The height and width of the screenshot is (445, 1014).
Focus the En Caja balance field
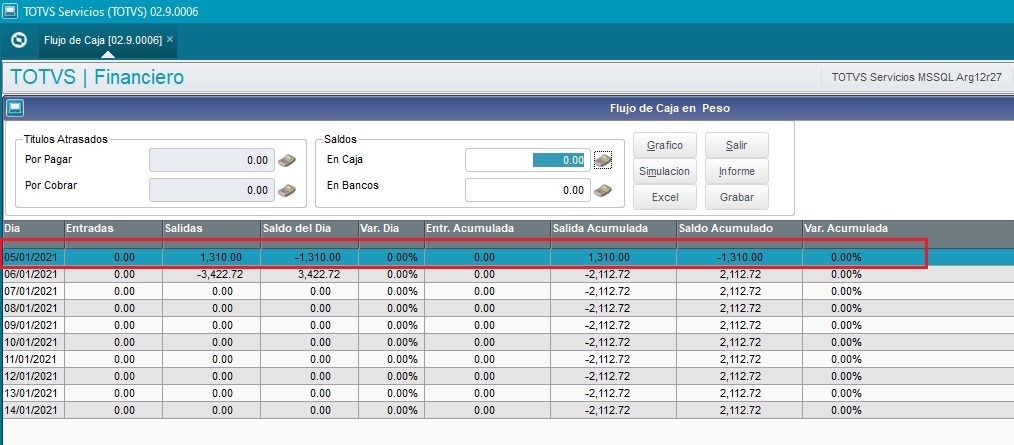tap(528, 160)
